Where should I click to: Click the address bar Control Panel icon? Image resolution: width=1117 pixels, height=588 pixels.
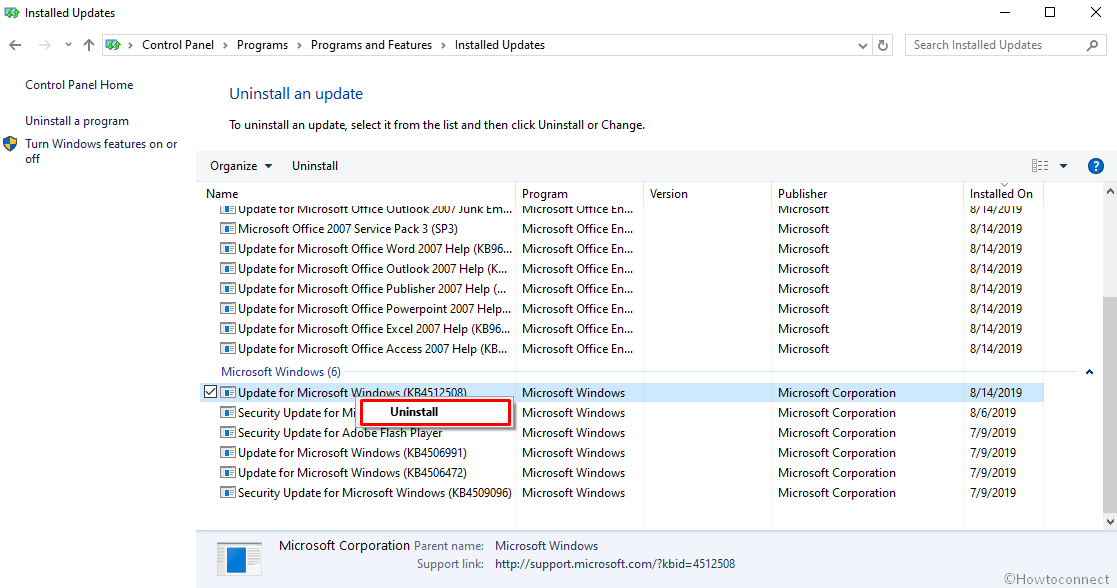click(113, 45)
